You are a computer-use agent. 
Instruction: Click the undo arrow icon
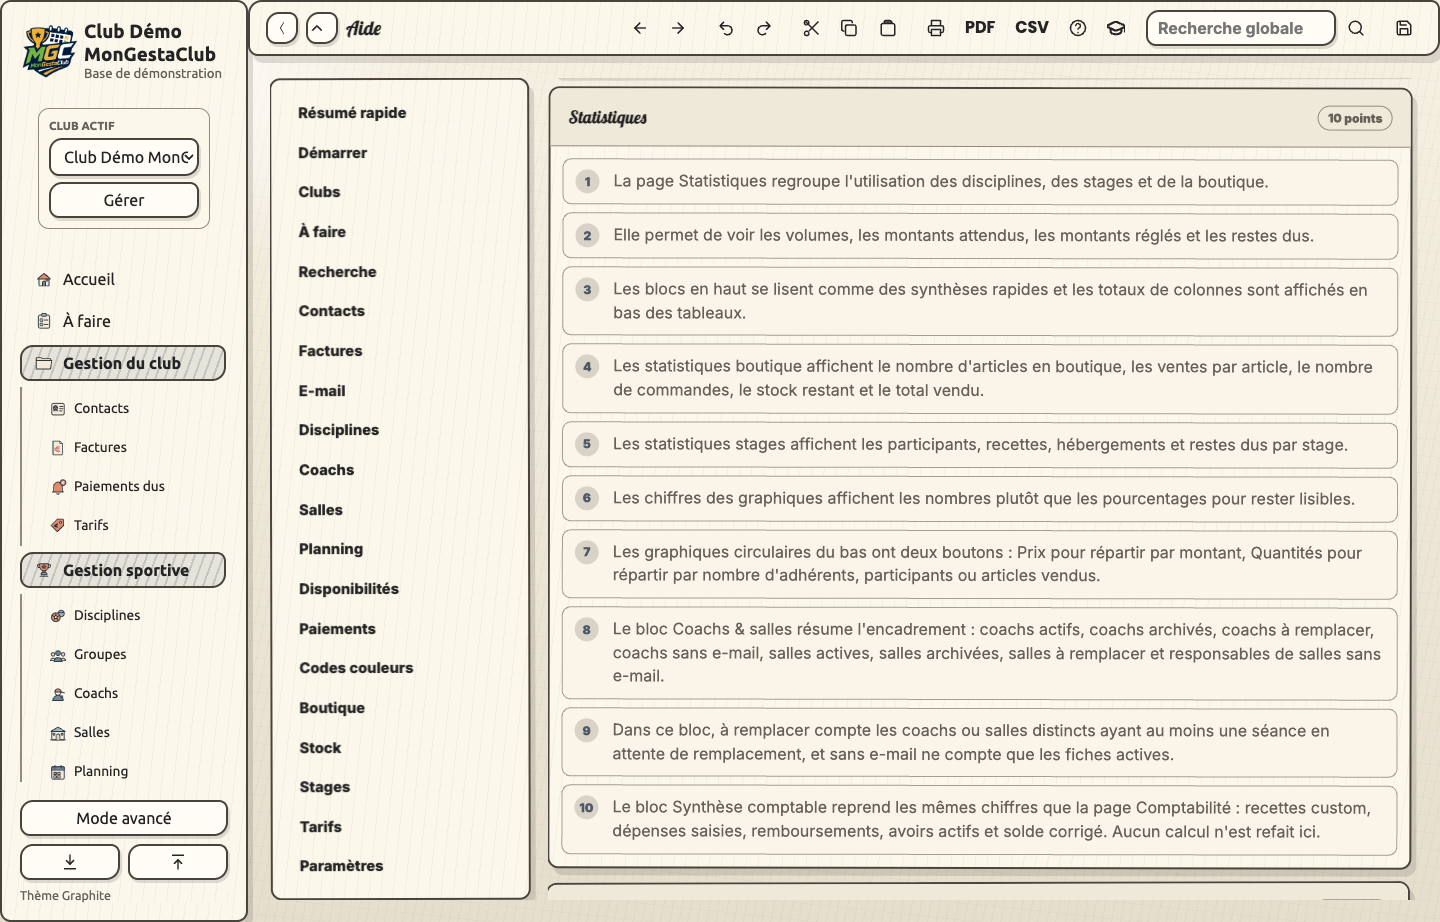(726, 28)
